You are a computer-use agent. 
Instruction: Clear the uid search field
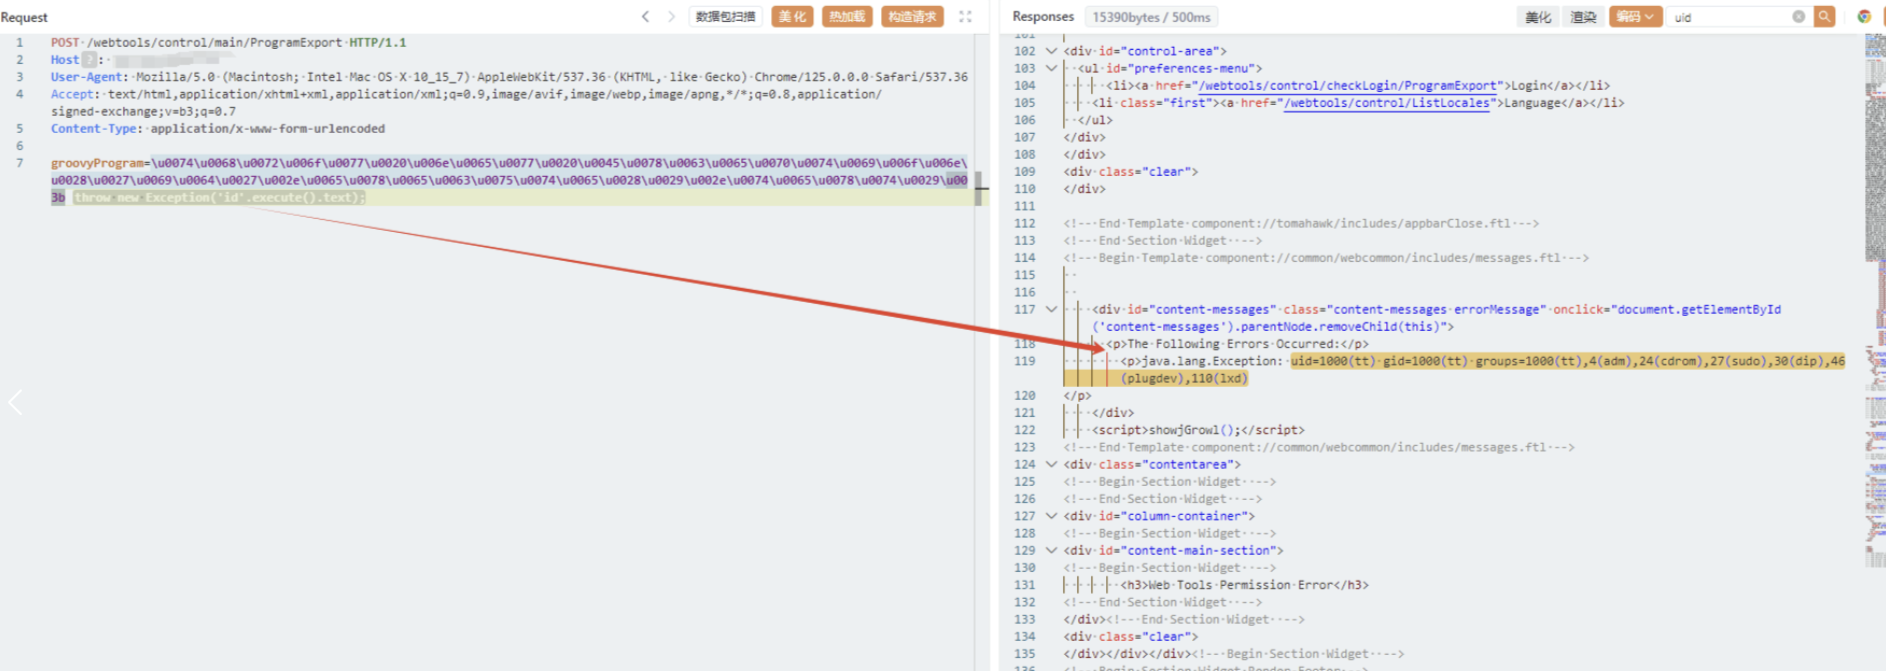coord(1798,16)
